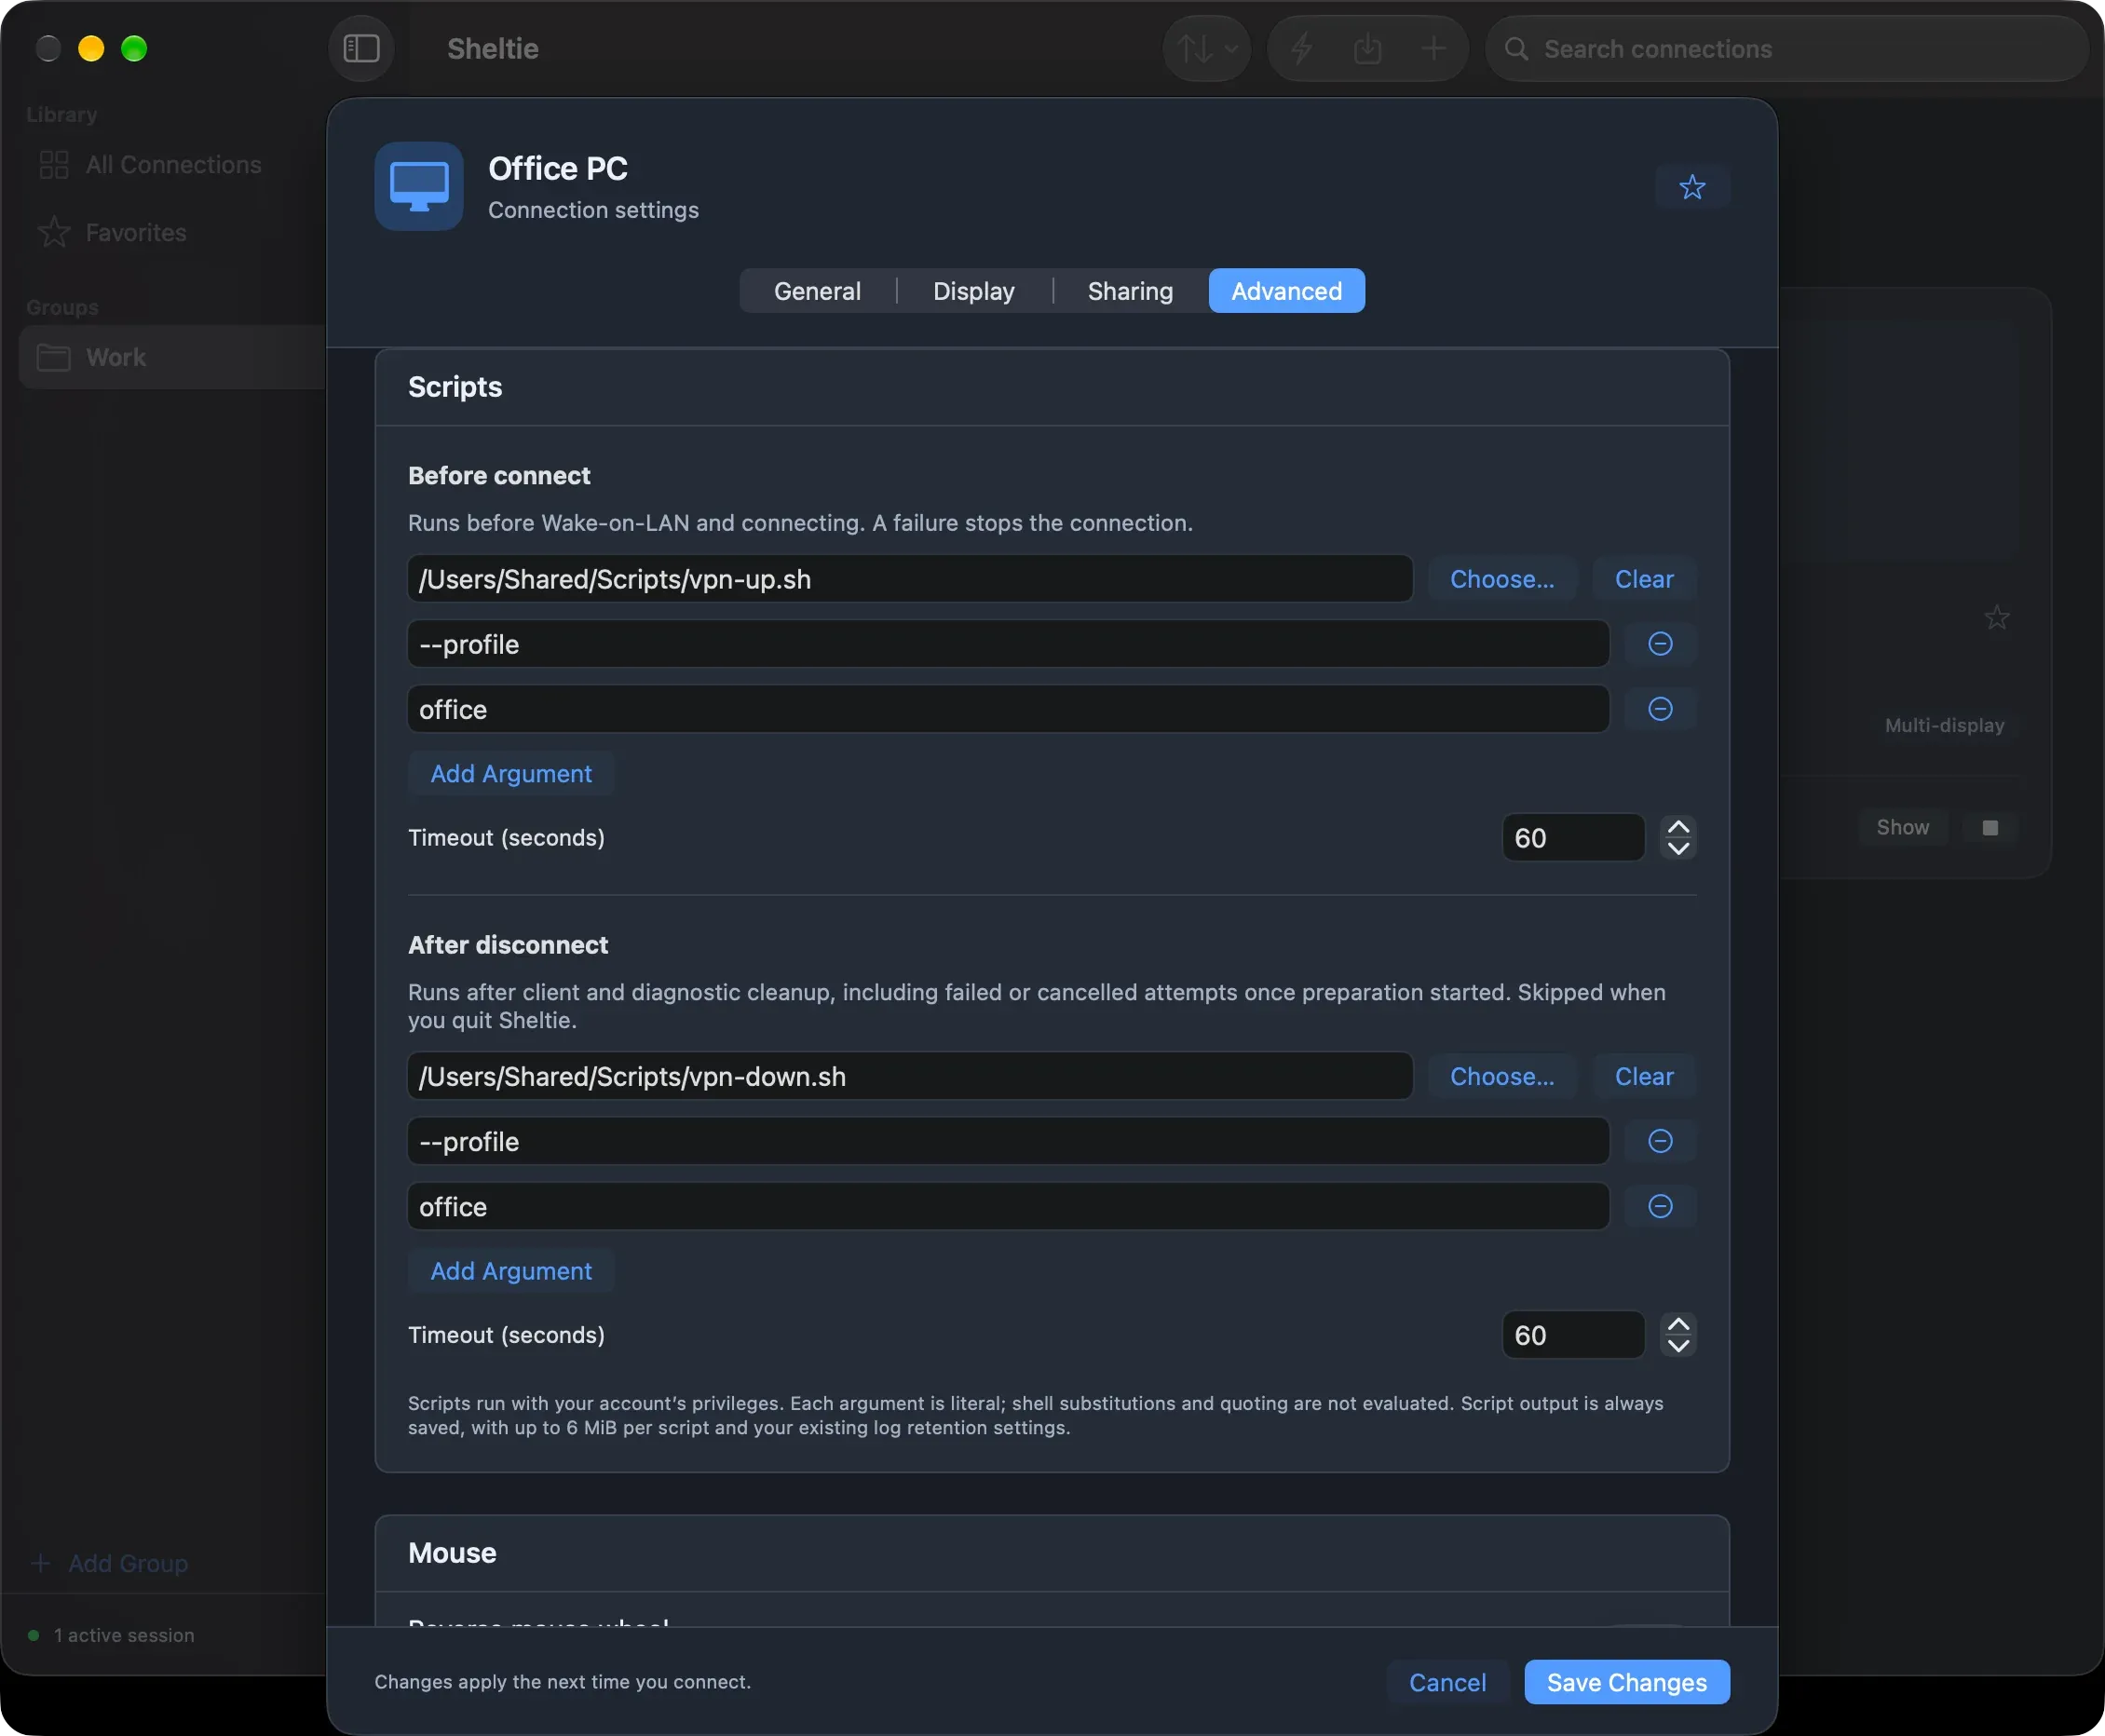Click the Multi-display label on background card

[1943, 726]
